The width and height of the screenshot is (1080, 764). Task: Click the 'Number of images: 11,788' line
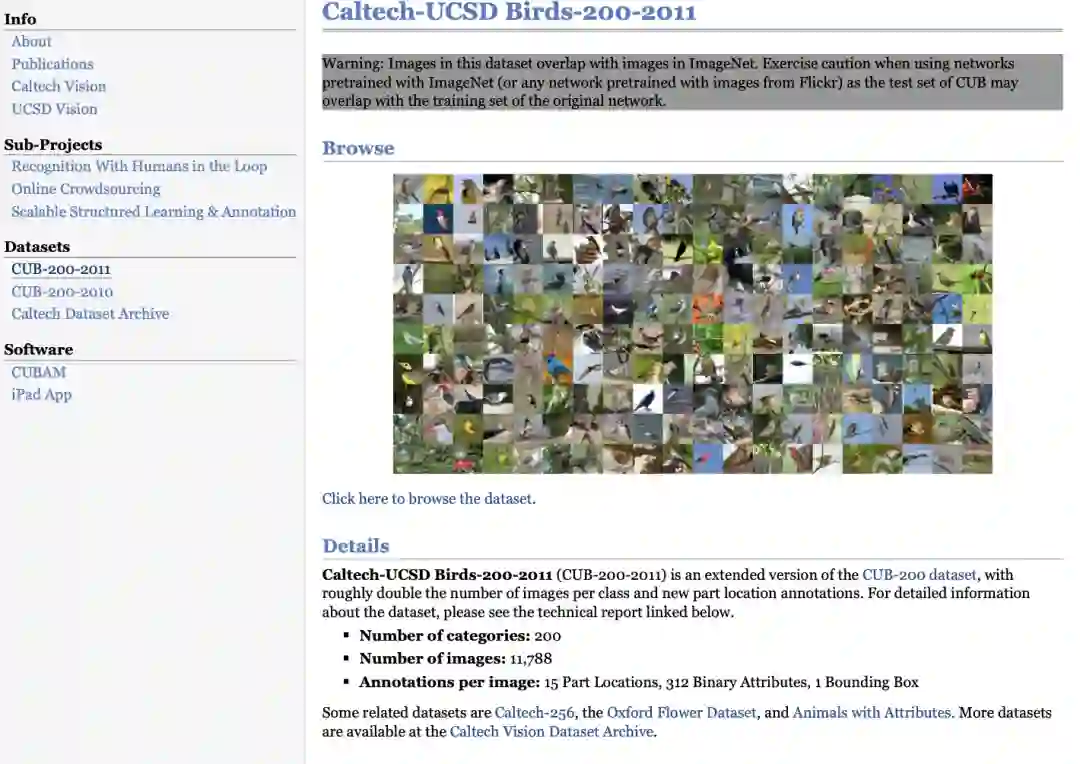pyautogui.click(x=455, y=659)
